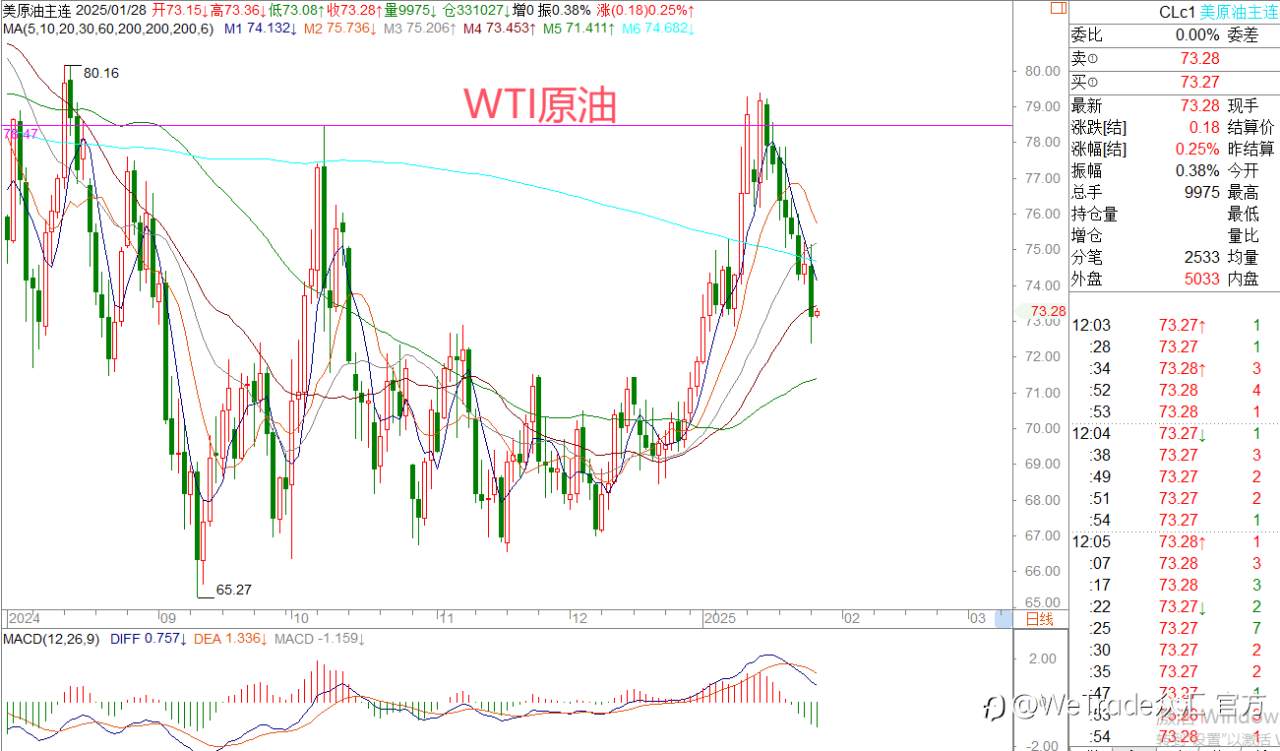Click the 买① bid price 73.27

pyautogui.click(x=1200, y=82)
